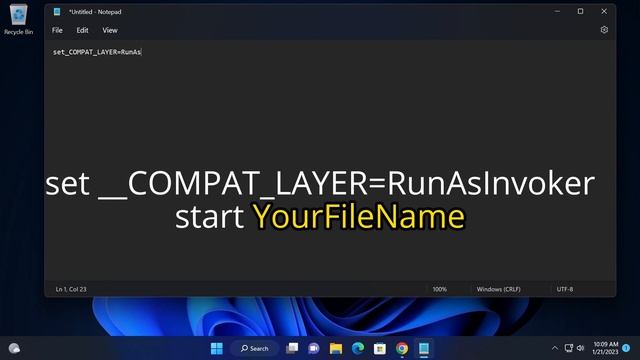Expand the hidden system tray icons chevron
This screenshot has height=360, width=640.
(554, 348)
